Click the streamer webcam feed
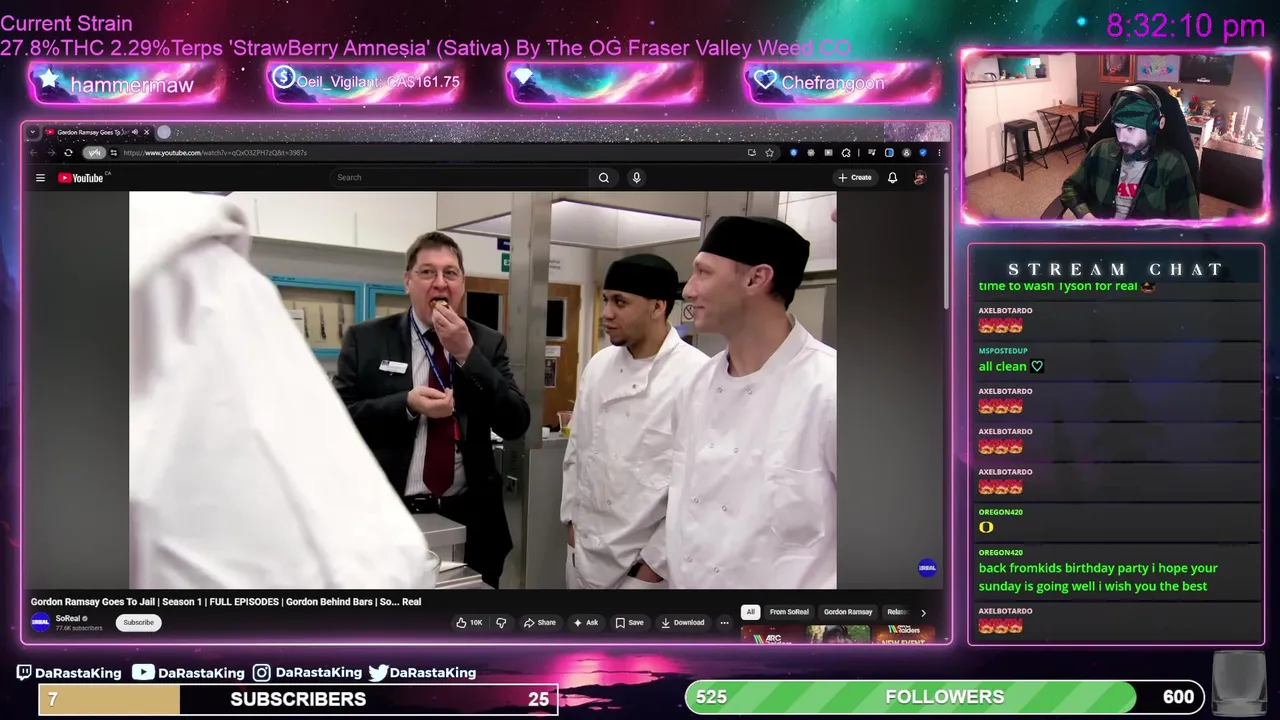Screen dimensions: 1280x720 coord(1115,136)
